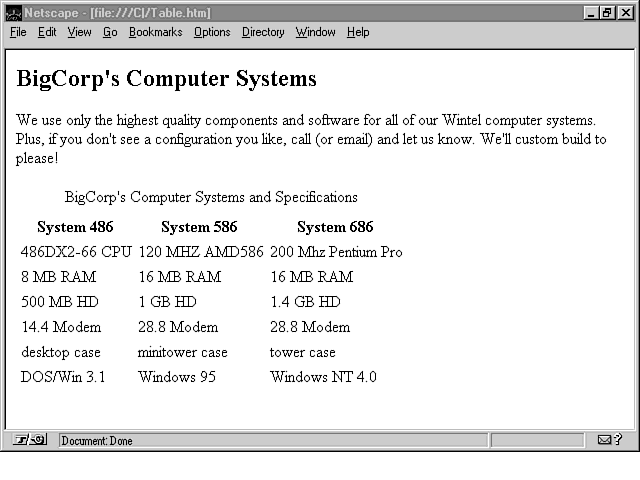The height and width of the screenshot is (480, 640).
Task: Click the empty progress bar in status bar
Action: [537, 440]
